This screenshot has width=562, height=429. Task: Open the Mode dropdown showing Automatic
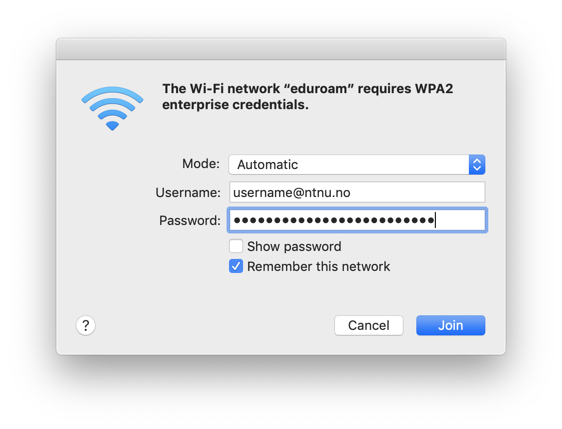pos(357,165)
